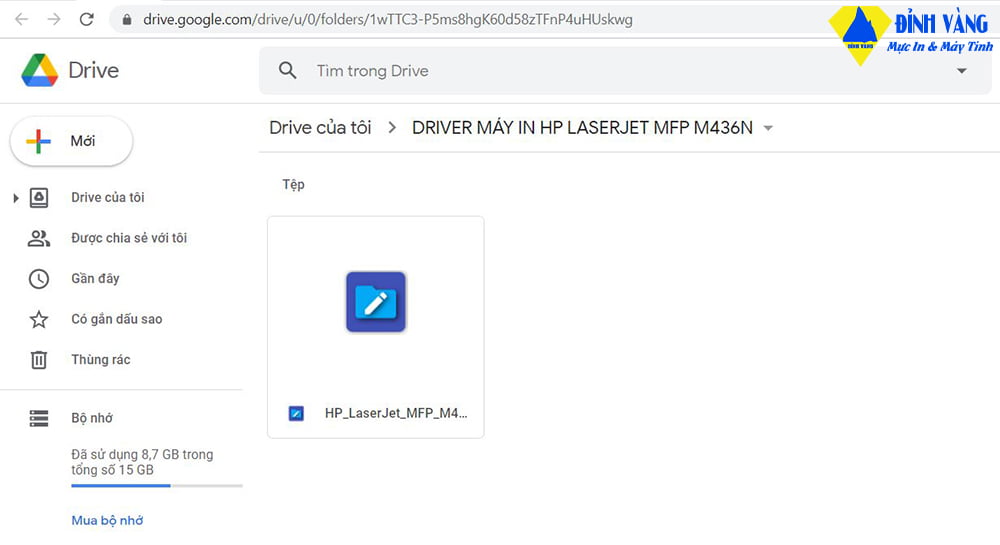The image size is (1000, 545).
Task: Click the address bar URL
Action: point(388,20)
